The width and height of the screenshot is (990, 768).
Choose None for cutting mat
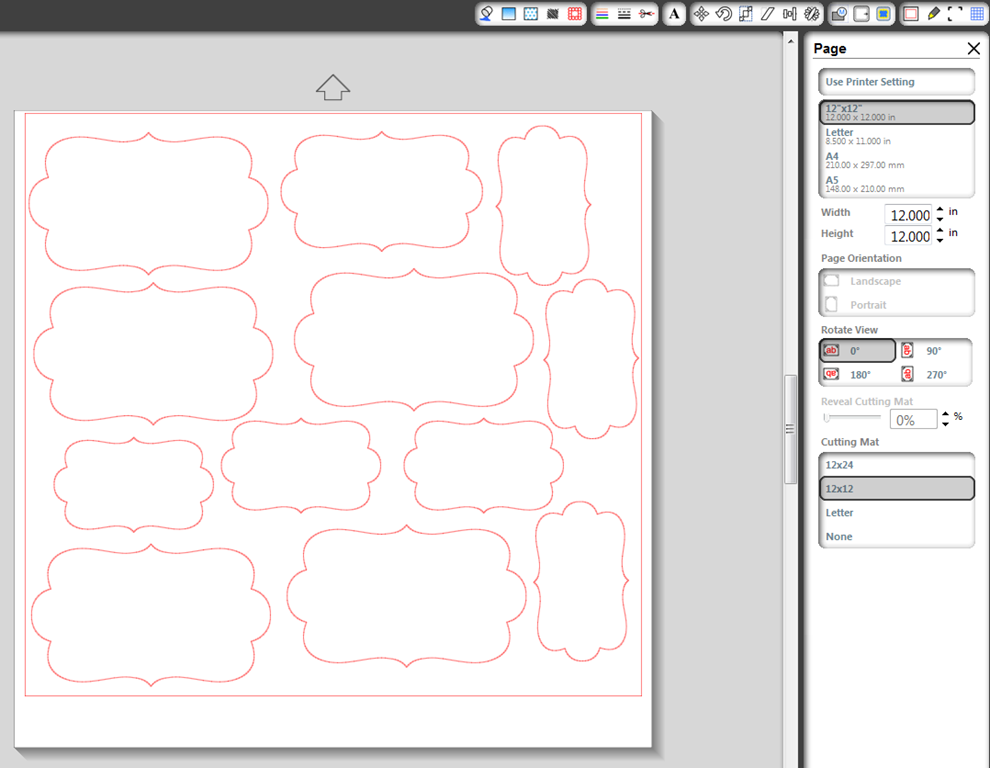pyautogui.click(x=897, y=536)
